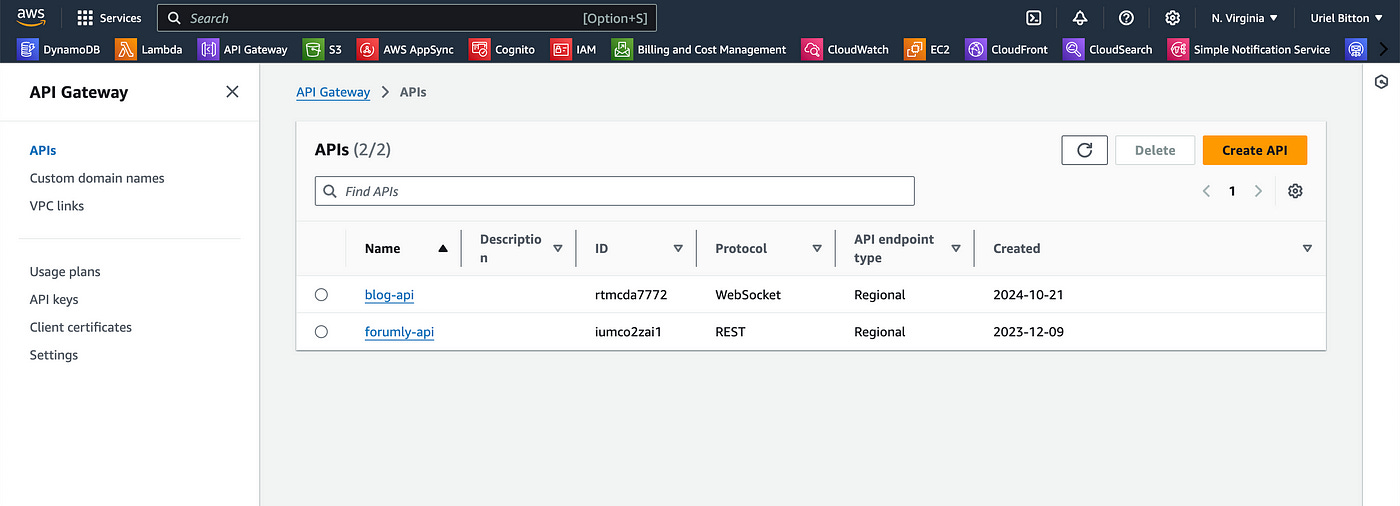Screen dimensions: 1400x506
Task: Go to the next page of APIs
Action: 1258,191
